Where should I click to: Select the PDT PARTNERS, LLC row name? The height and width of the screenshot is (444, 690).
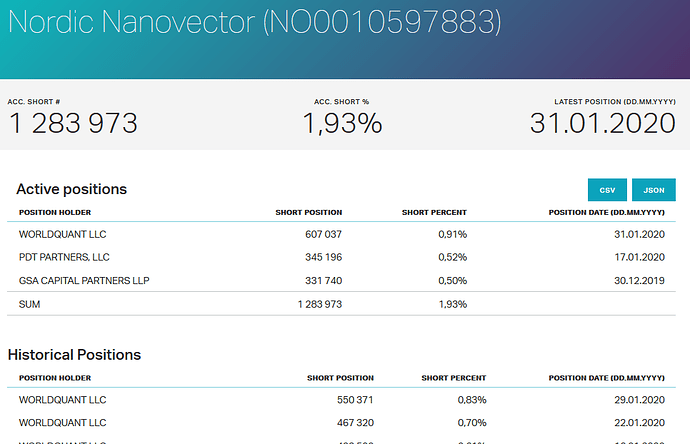(64, 257)
